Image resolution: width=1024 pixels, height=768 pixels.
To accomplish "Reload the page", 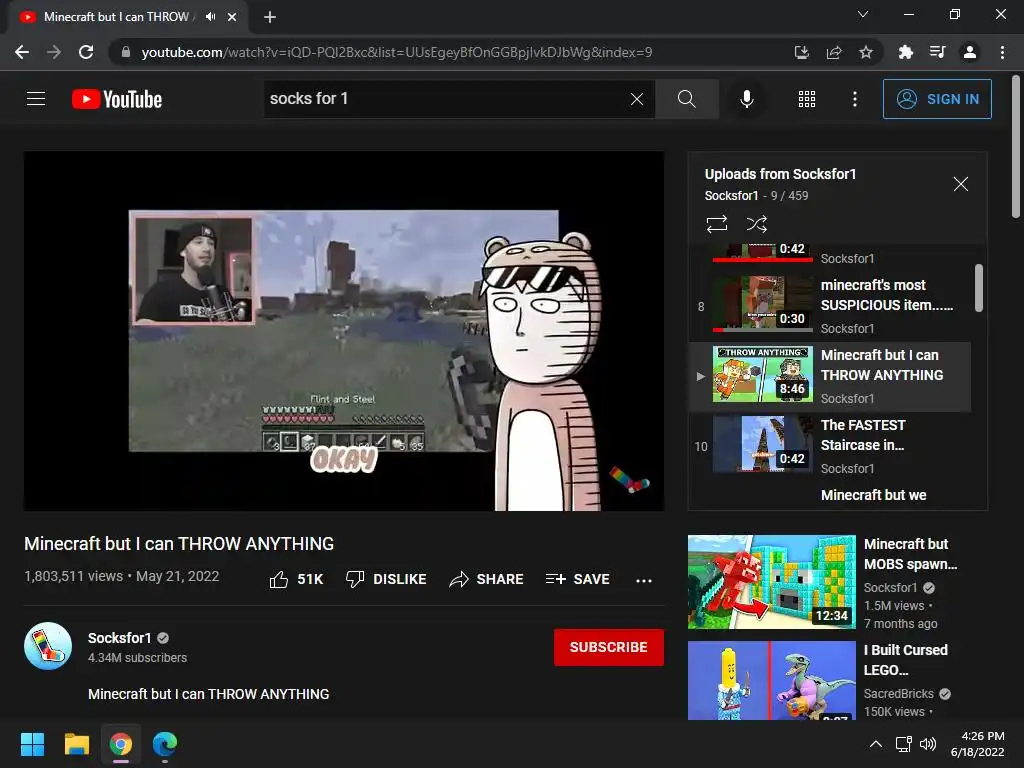I will pyautogui.click(x=86, y=52).
